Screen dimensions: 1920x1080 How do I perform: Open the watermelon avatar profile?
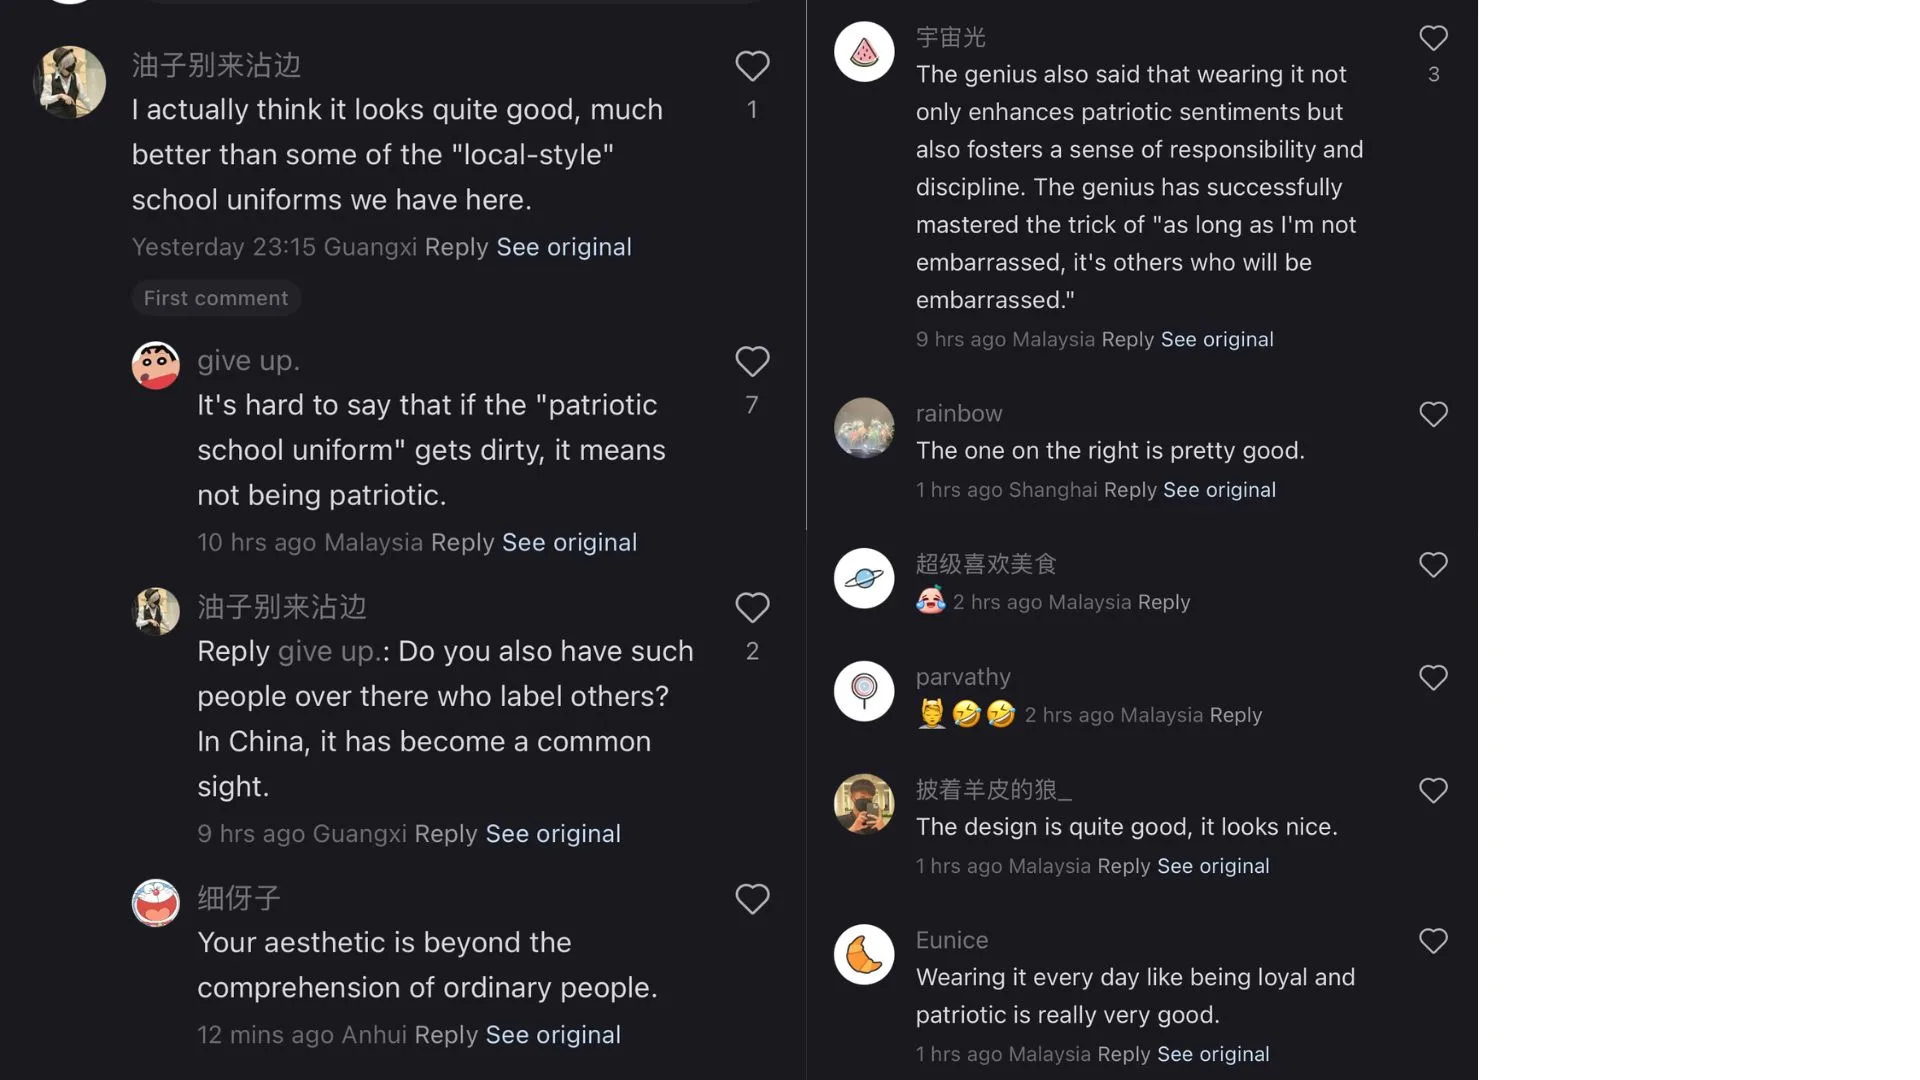point(864,52)
